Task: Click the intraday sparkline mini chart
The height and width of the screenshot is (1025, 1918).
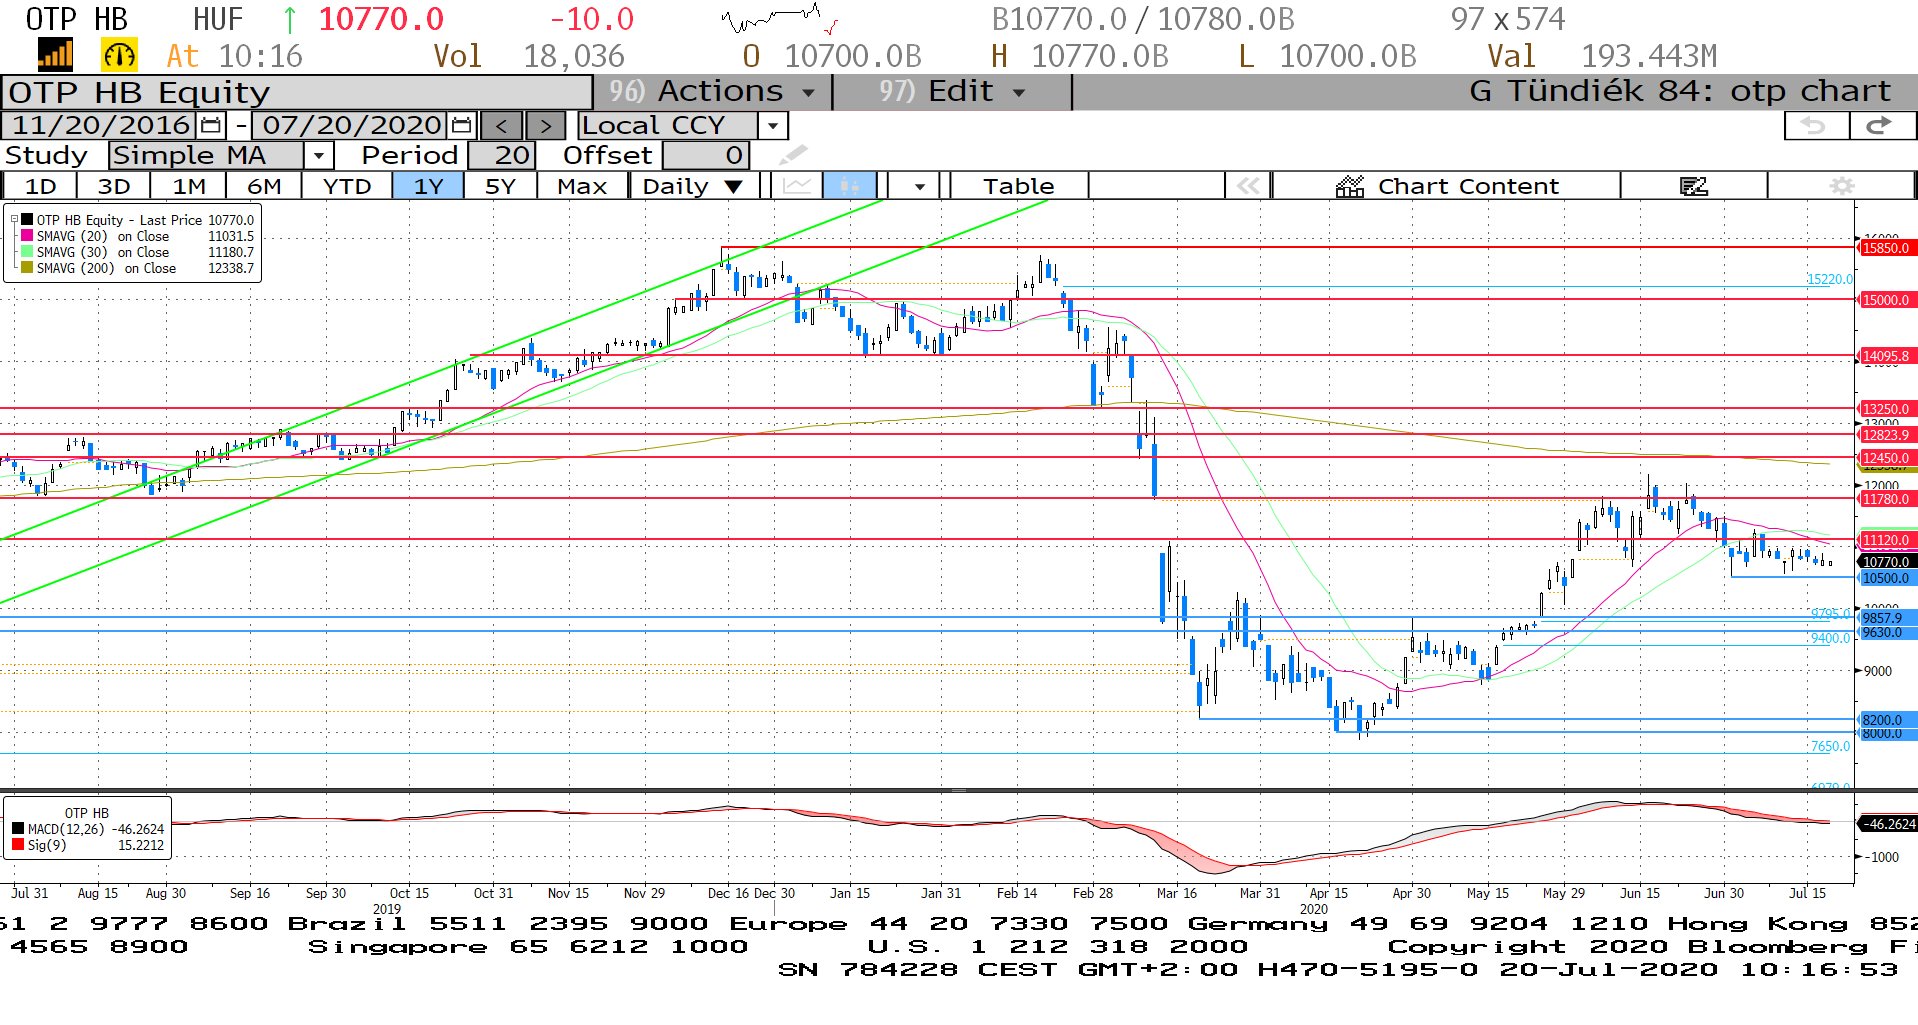Action: (x=780, y=20)
